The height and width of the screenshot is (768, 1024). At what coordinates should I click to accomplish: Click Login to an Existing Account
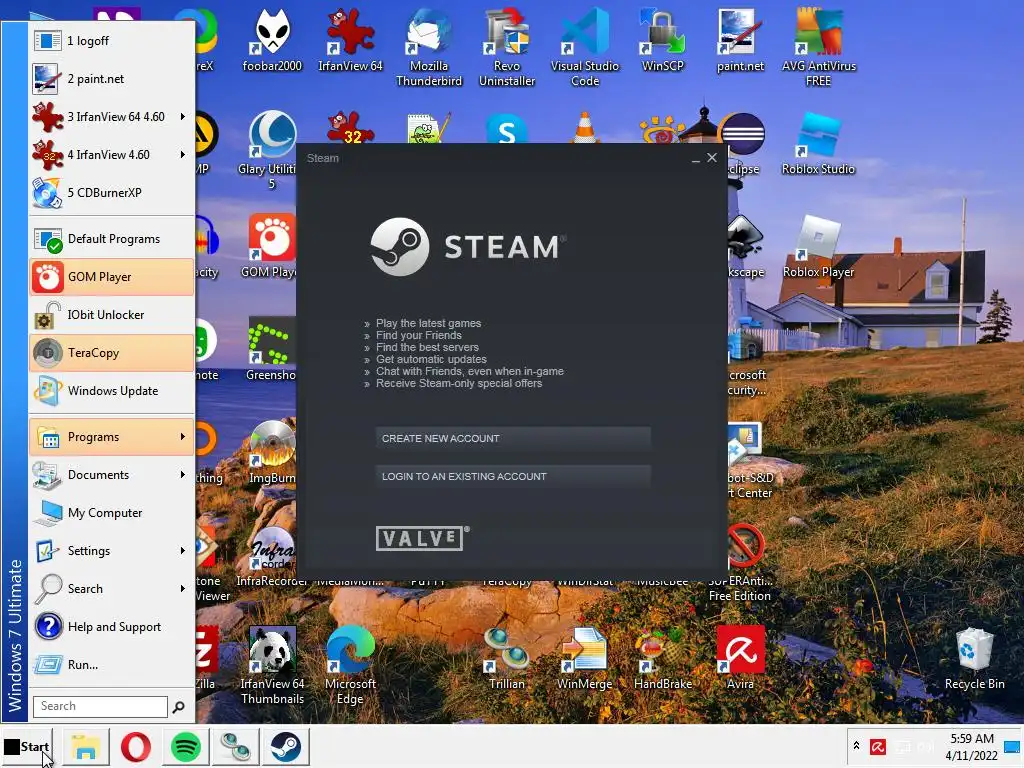(513, 476)
